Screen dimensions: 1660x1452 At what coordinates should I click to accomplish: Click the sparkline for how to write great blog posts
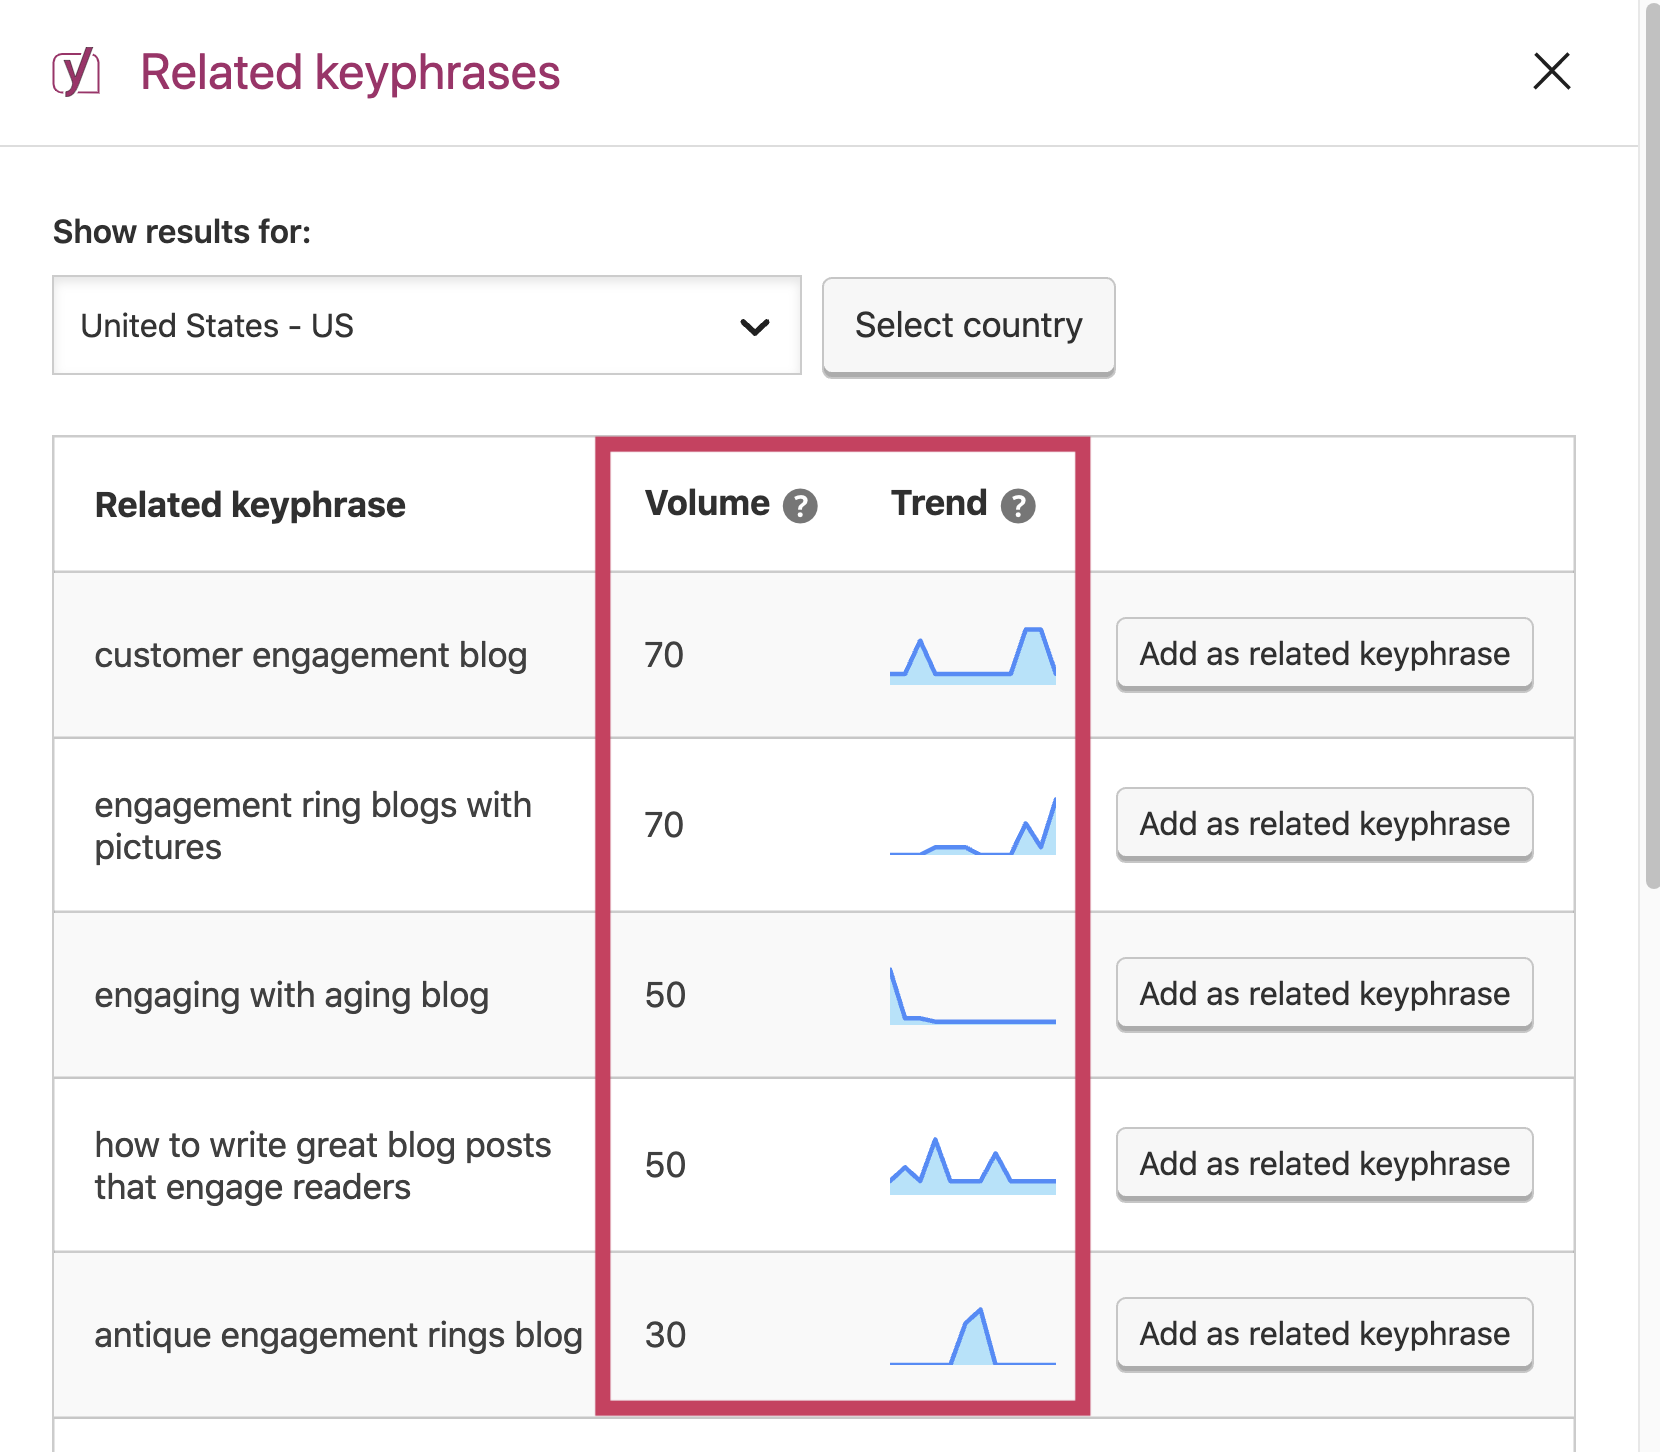pyautogui.click(x=971, y=1164)
